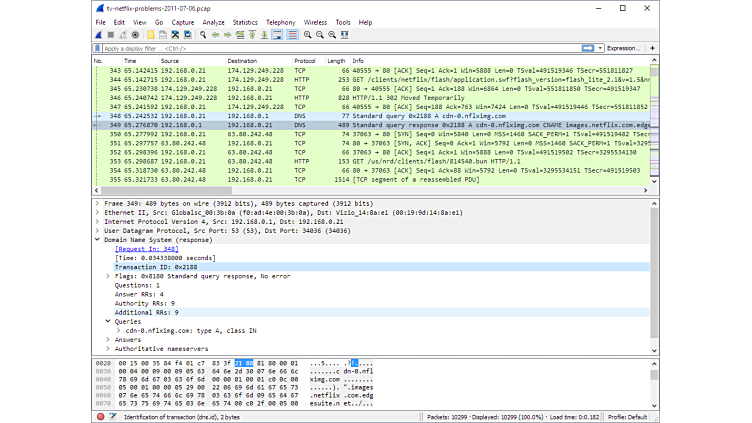Expand the Answers section
Screen dimensions: 752x423
click(108, 339)
